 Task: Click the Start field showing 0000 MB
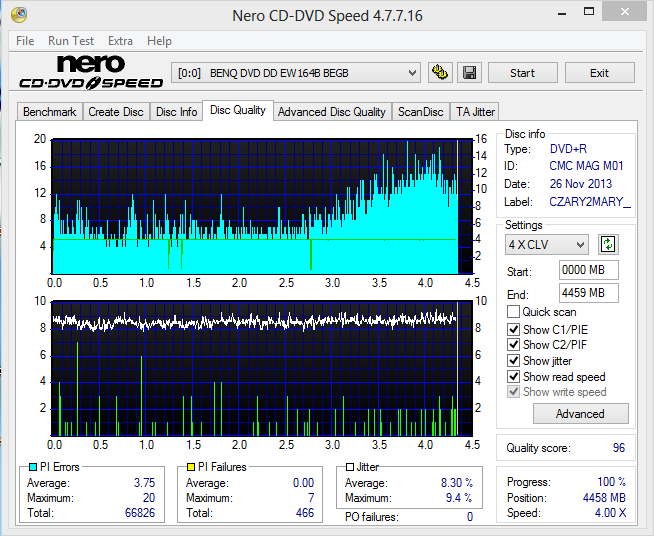589,270
